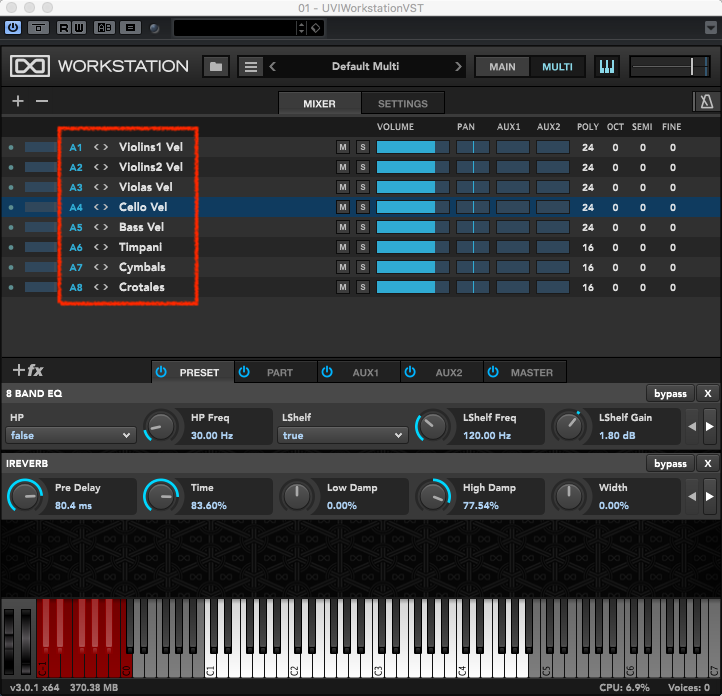722x696 pixels.
Task: Solo the Timpani part
Action: pos(363,247)
